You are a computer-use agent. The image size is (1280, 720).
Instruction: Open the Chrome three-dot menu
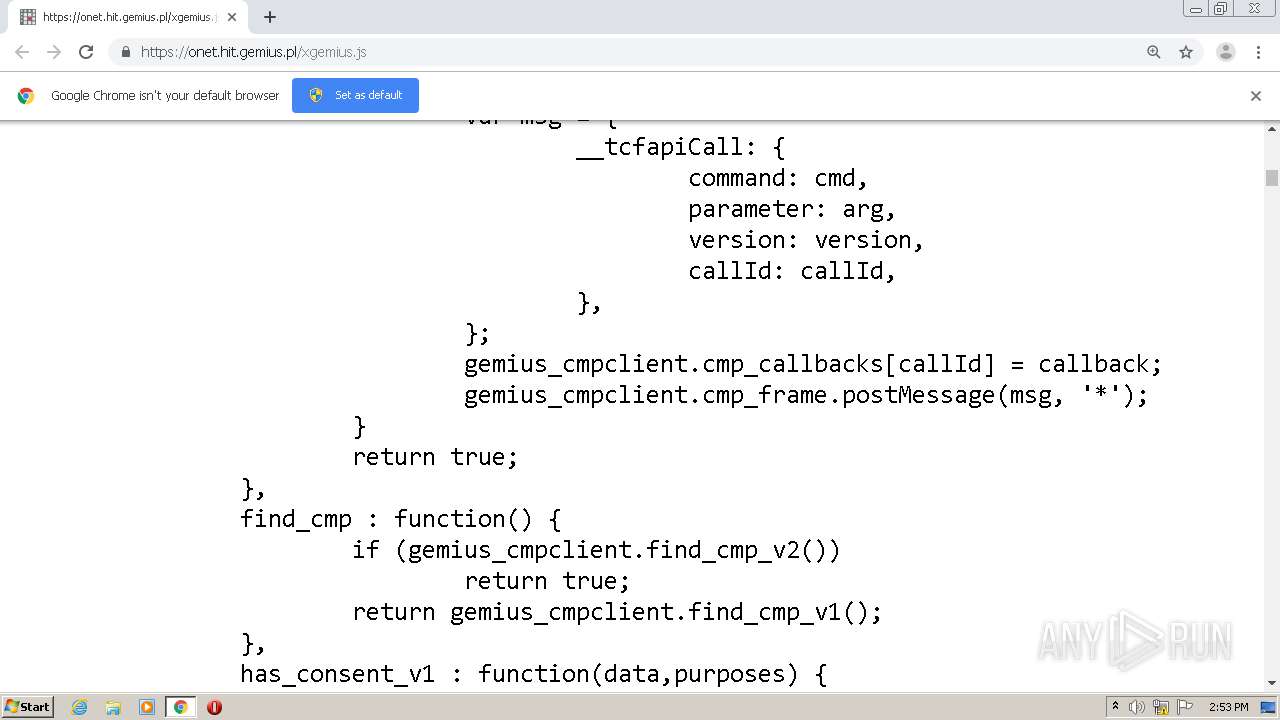pyautogui.click(x=1258, y=52)
